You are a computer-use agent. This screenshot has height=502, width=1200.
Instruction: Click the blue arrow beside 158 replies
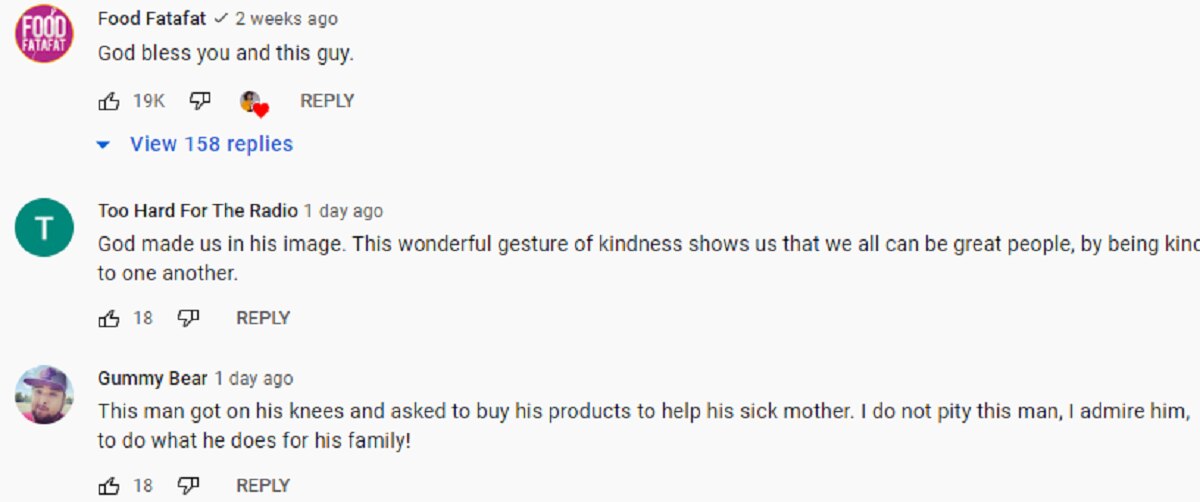tap(102, 145)
